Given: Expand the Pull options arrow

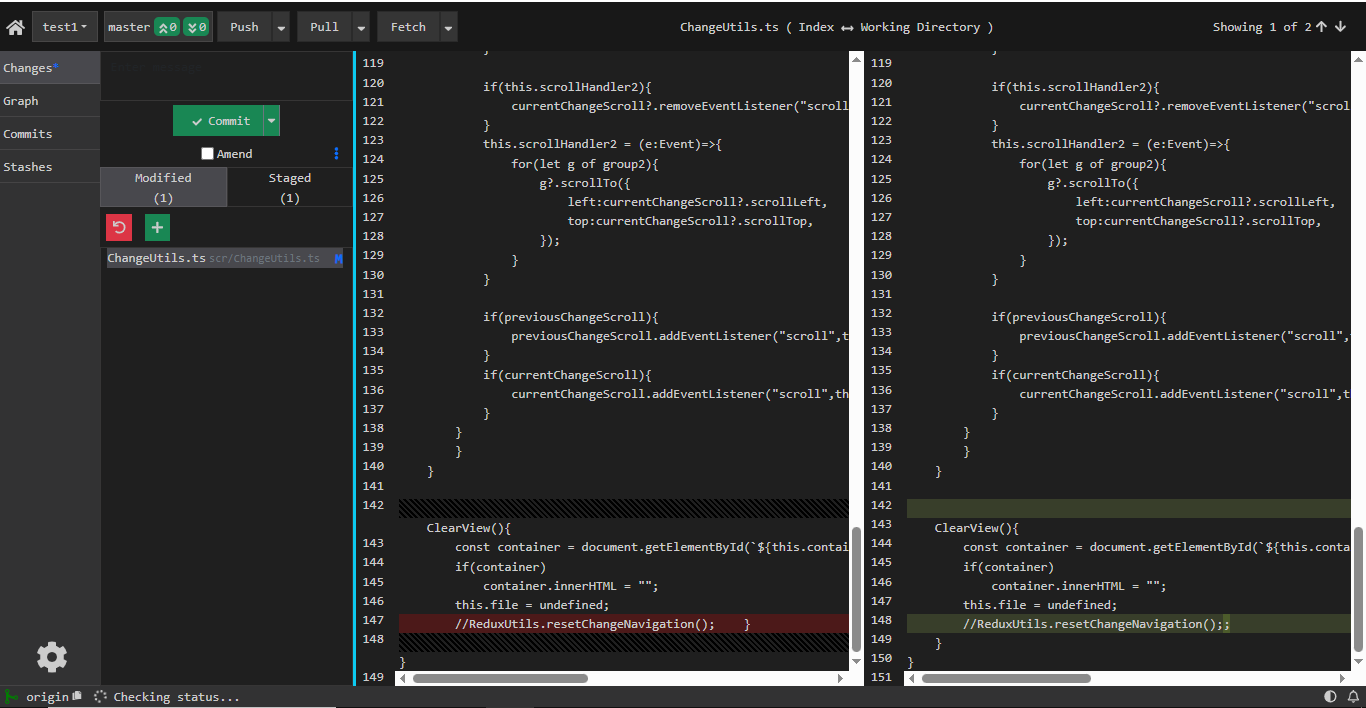Looking at the screenshot, I should [x=361, y=27].
